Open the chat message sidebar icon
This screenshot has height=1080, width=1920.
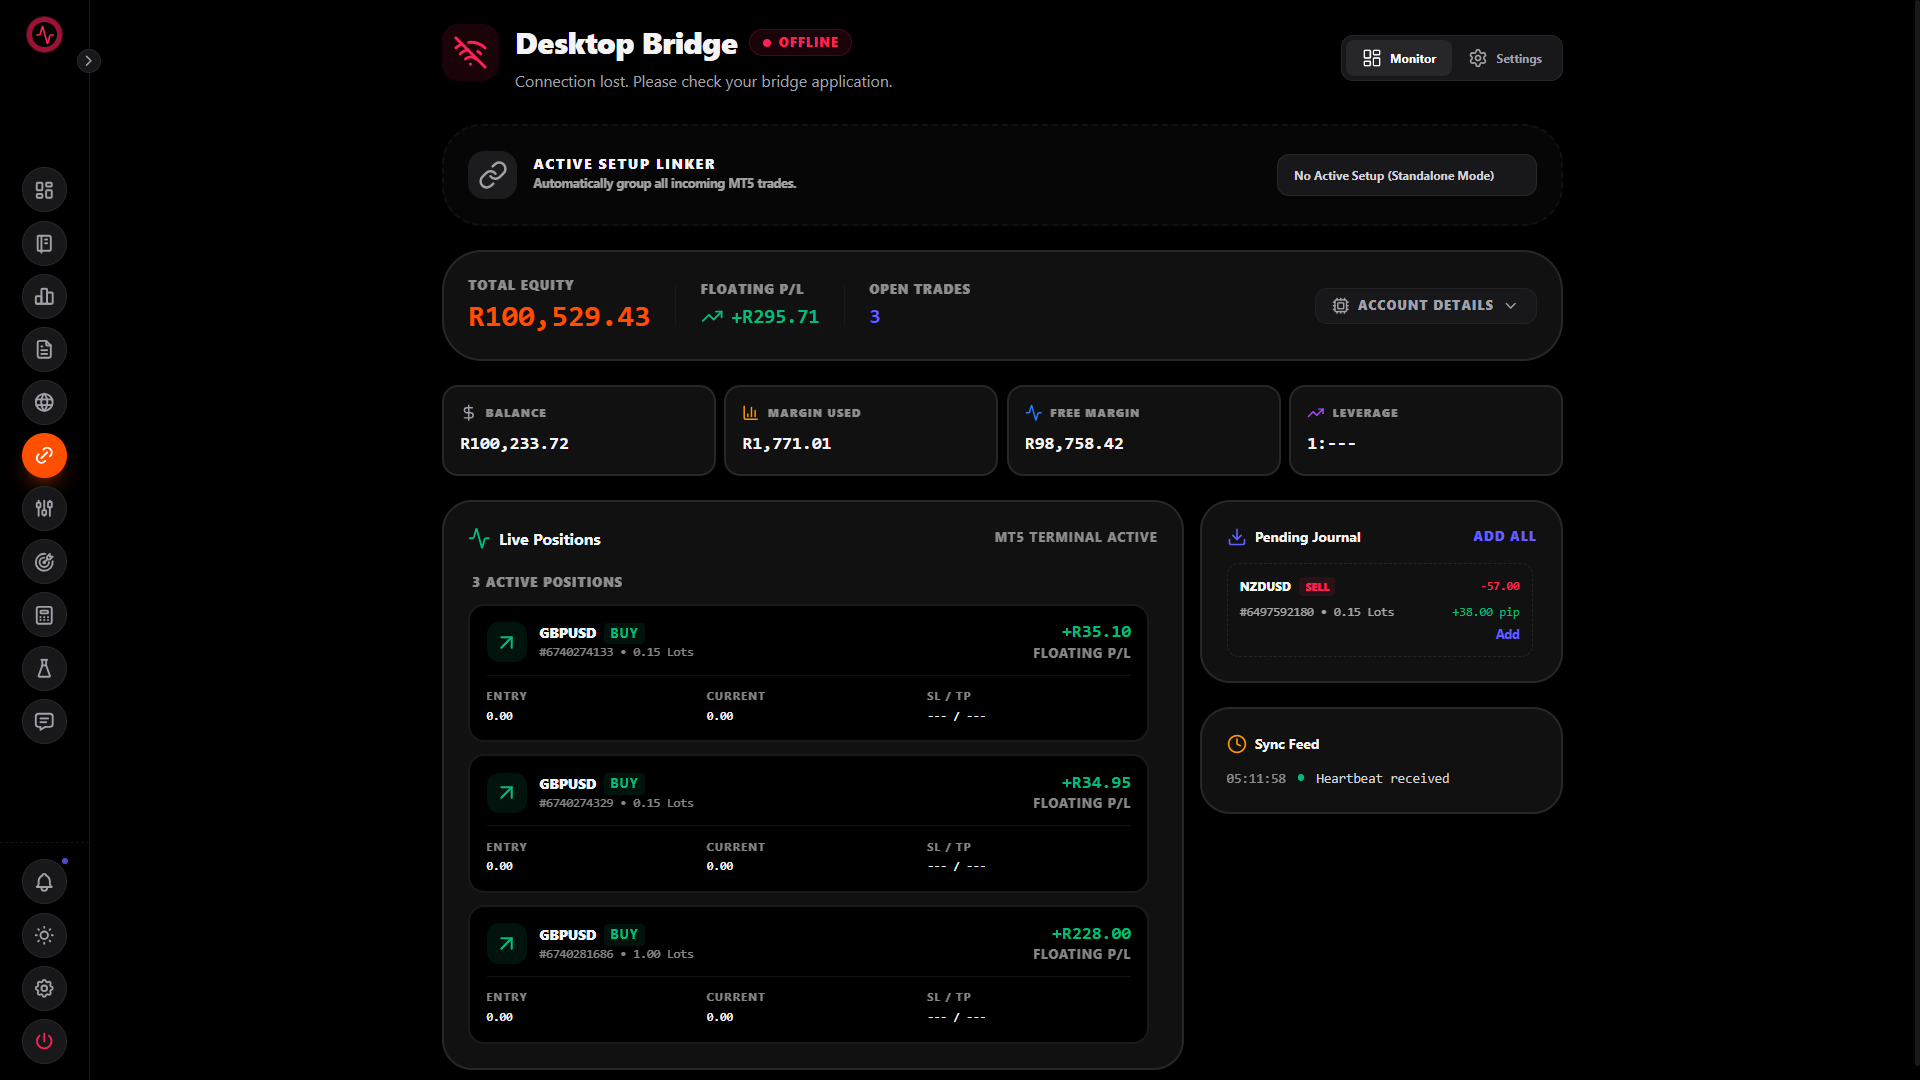[44, 721]
